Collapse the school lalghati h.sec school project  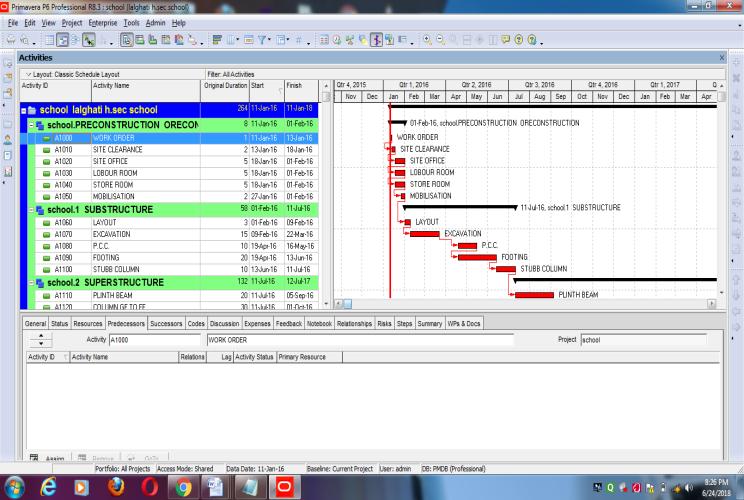23,111
